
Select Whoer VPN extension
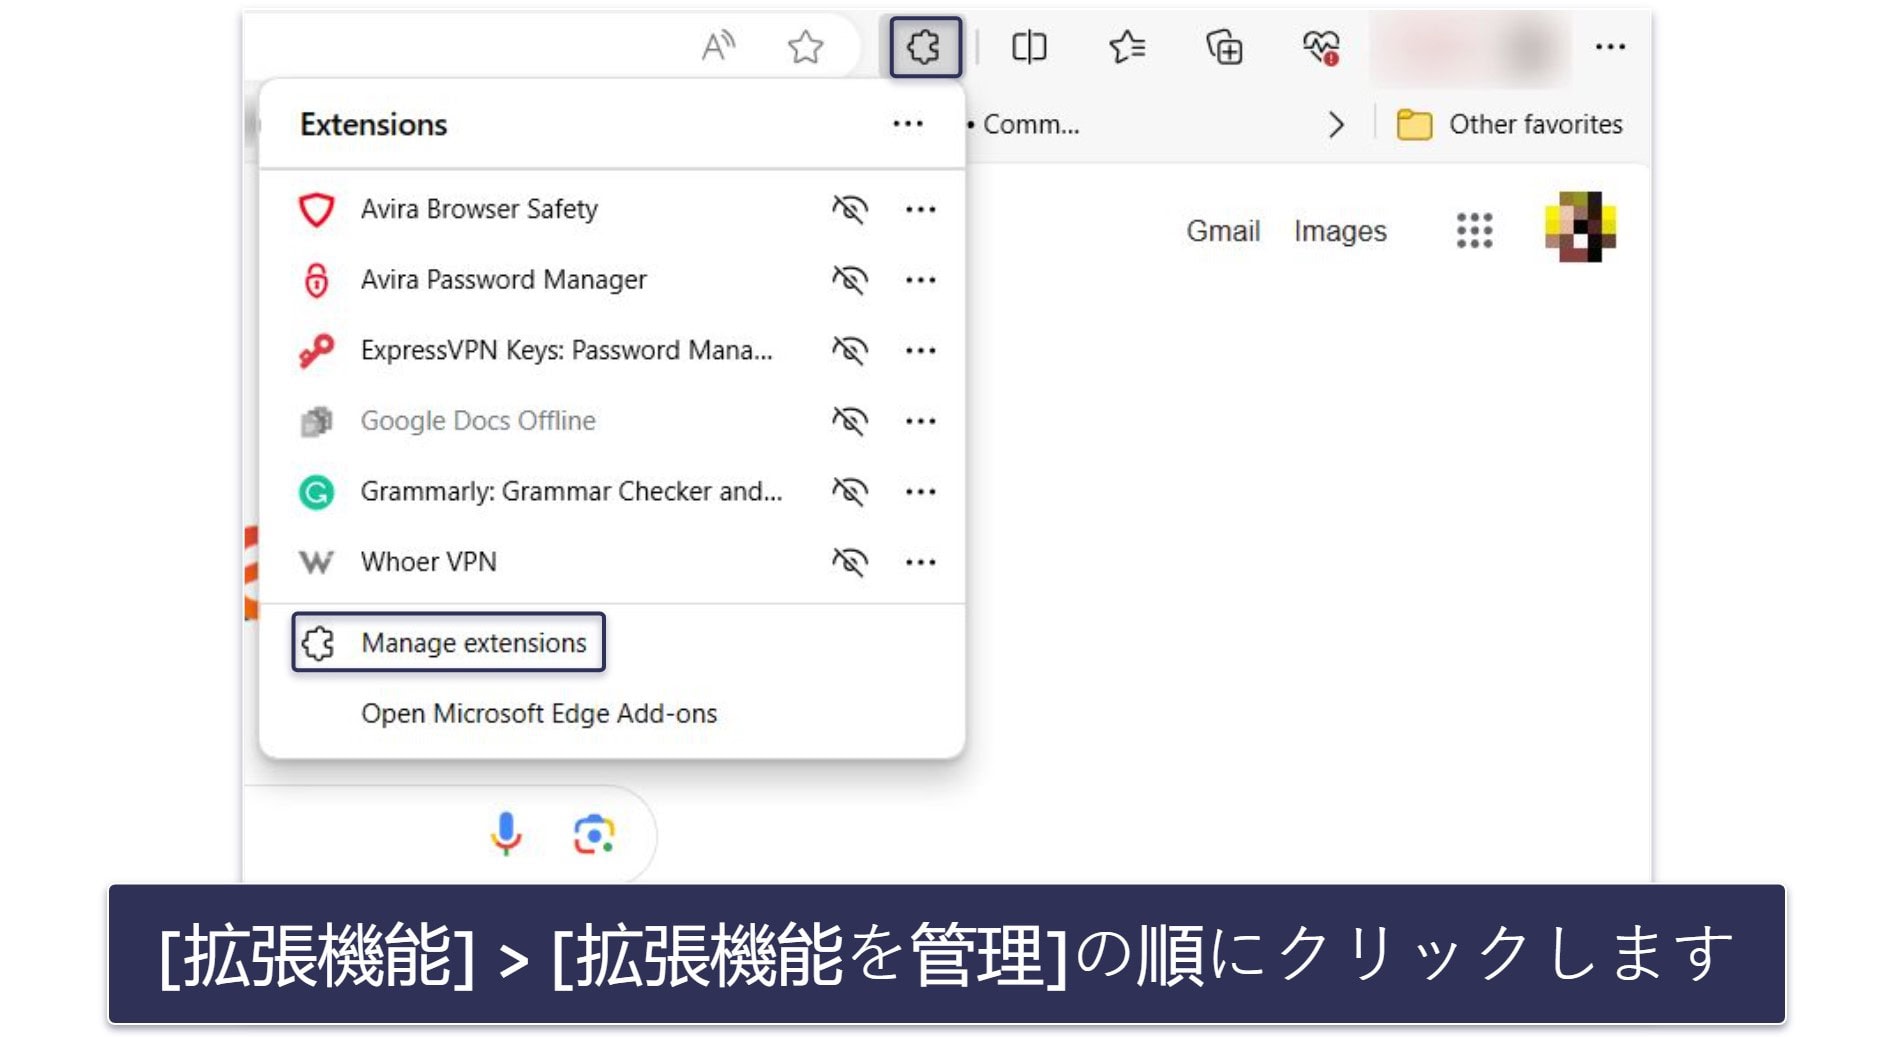pos(428,562)
